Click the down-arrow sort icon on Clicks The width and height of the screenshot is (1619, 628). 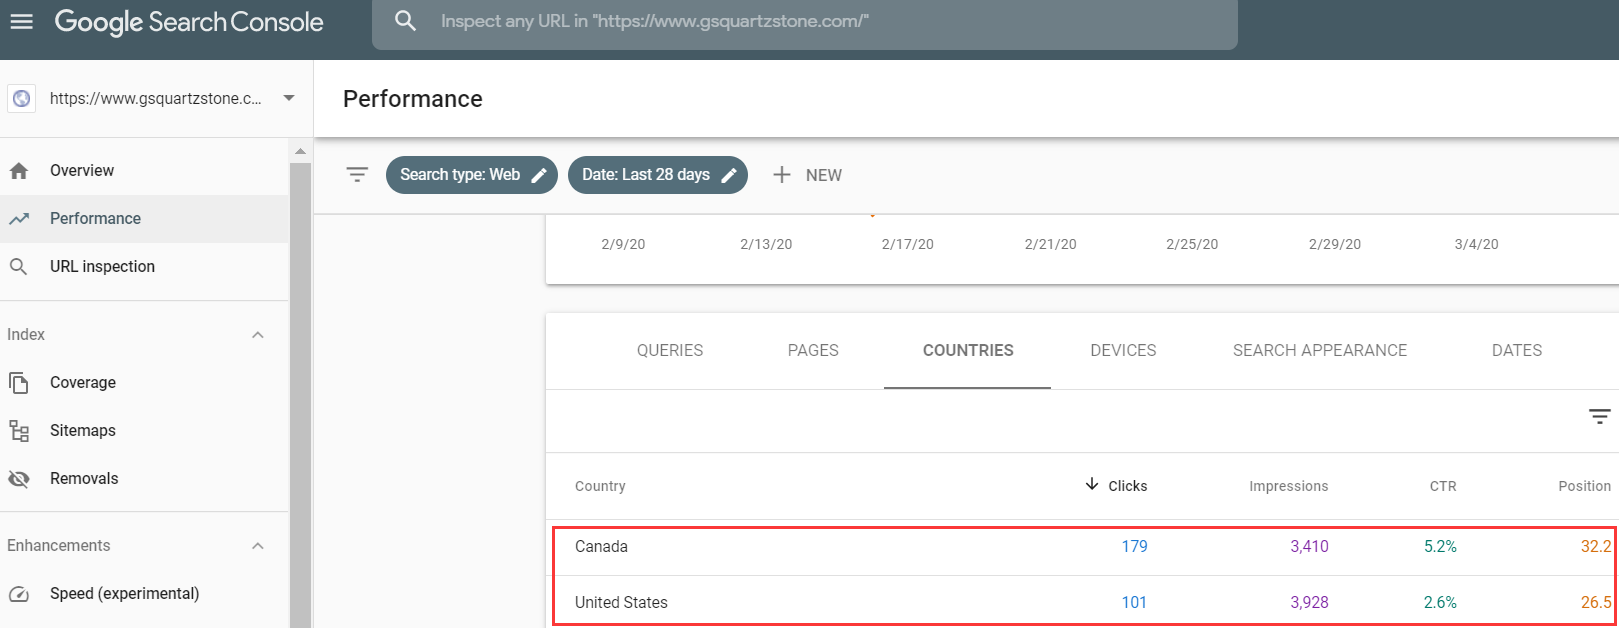click(x=1092, y=485)
